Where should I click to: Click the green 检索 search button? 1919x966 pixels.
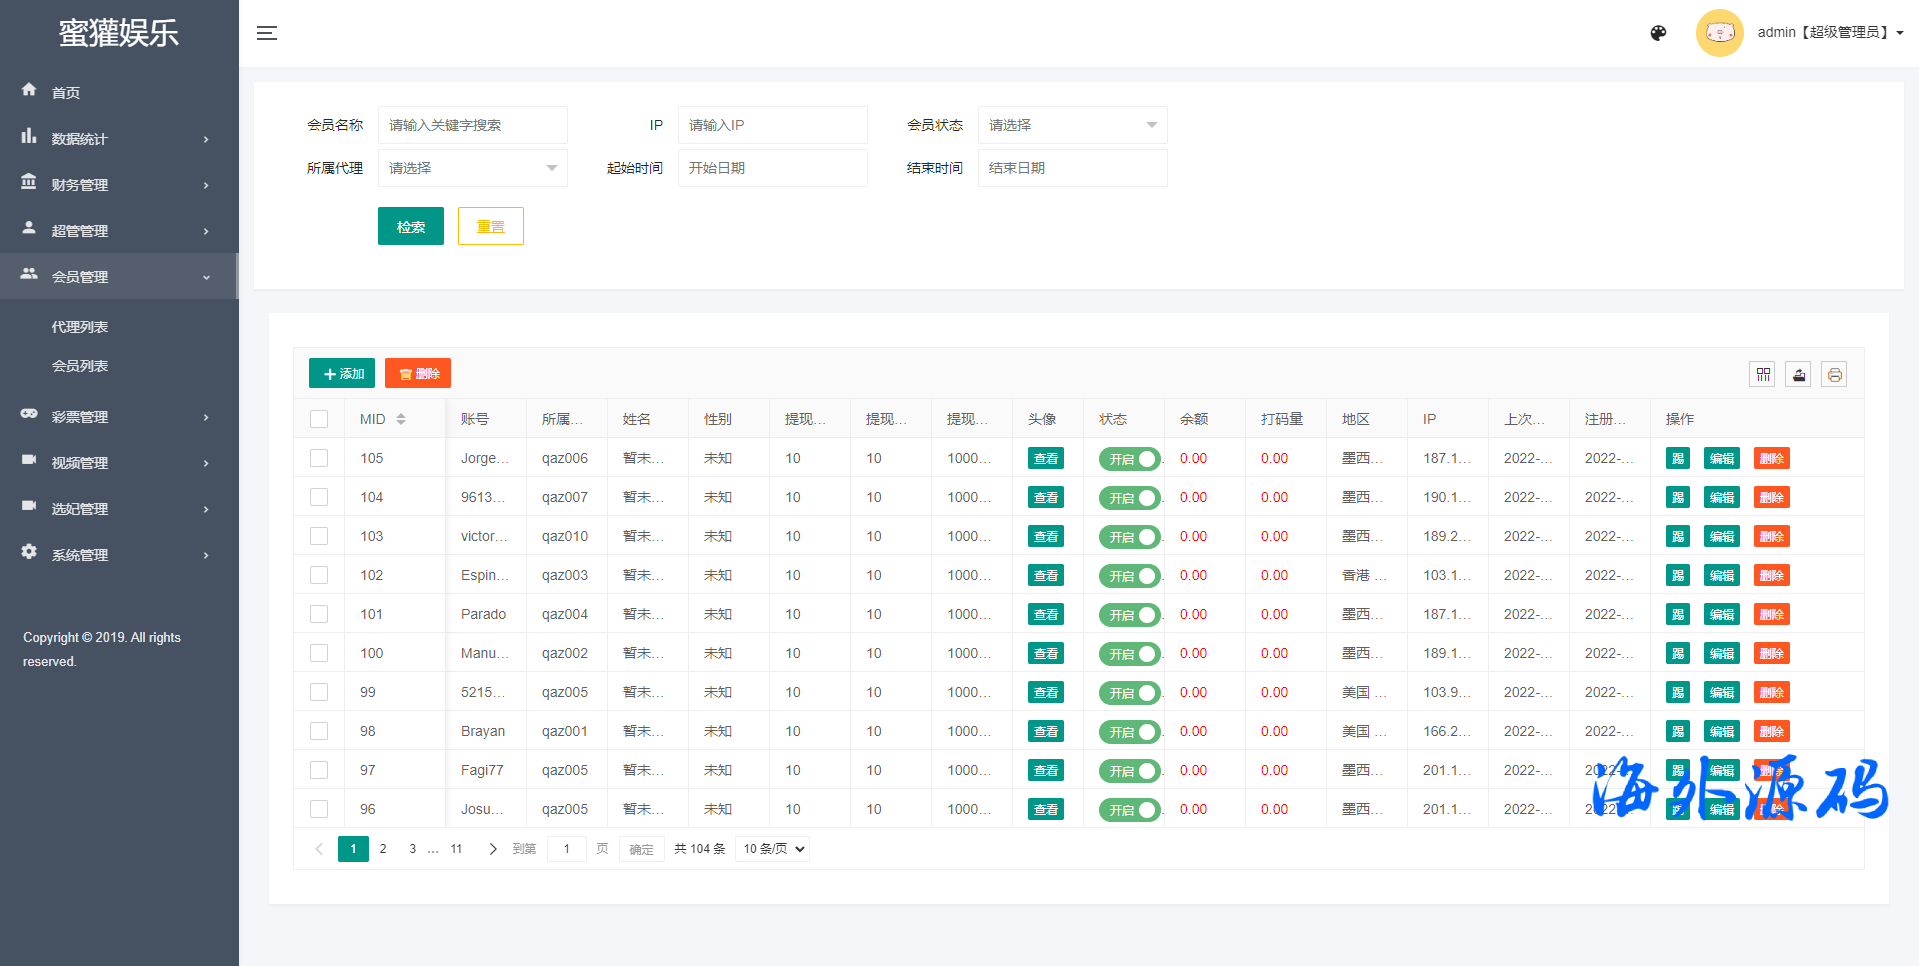[x=410, y=227]
